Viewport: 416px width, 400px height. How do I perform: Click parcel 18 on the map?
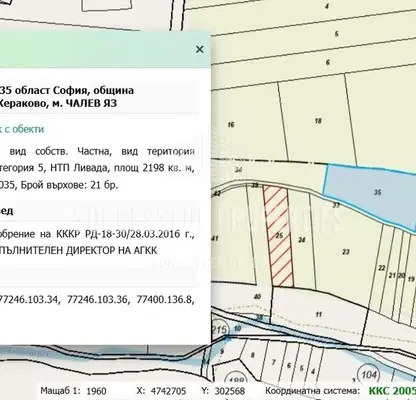click(318, 120)
